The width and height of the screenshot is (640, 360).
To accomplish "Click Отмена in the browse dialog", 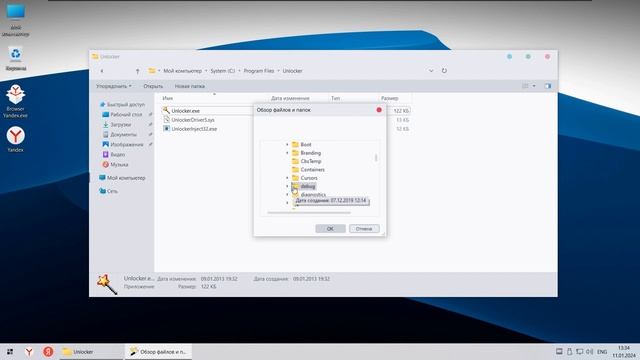I will tap(364, 229).
